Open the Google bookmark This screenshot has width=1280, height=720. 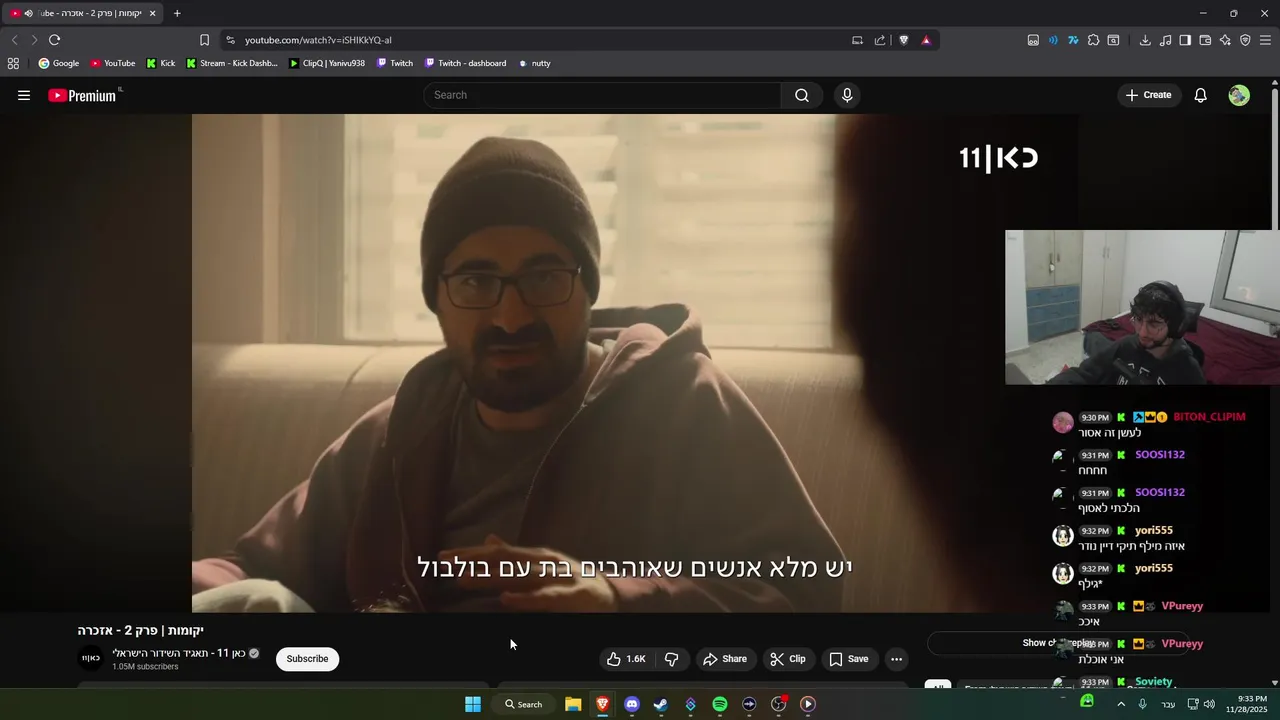point(59,63)
